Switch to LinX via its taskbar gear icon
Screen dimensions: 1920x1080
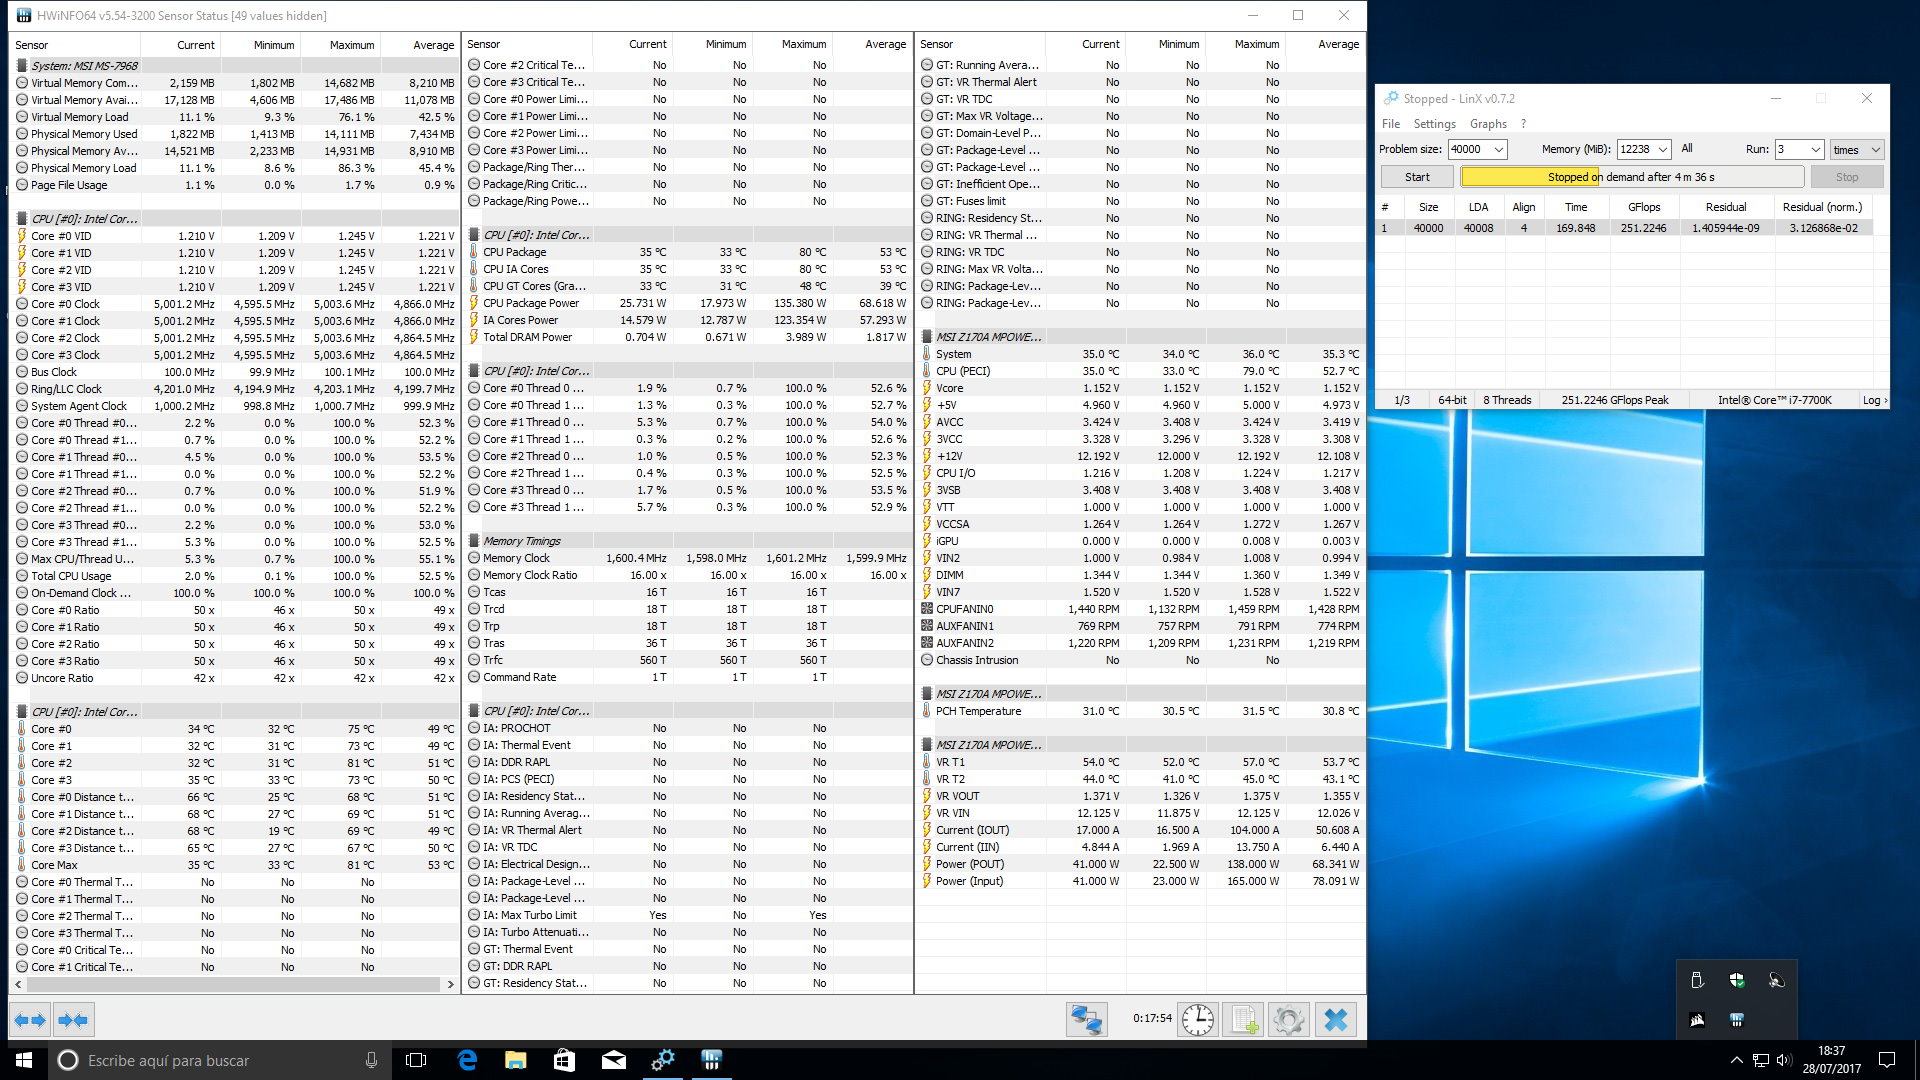663,1060
